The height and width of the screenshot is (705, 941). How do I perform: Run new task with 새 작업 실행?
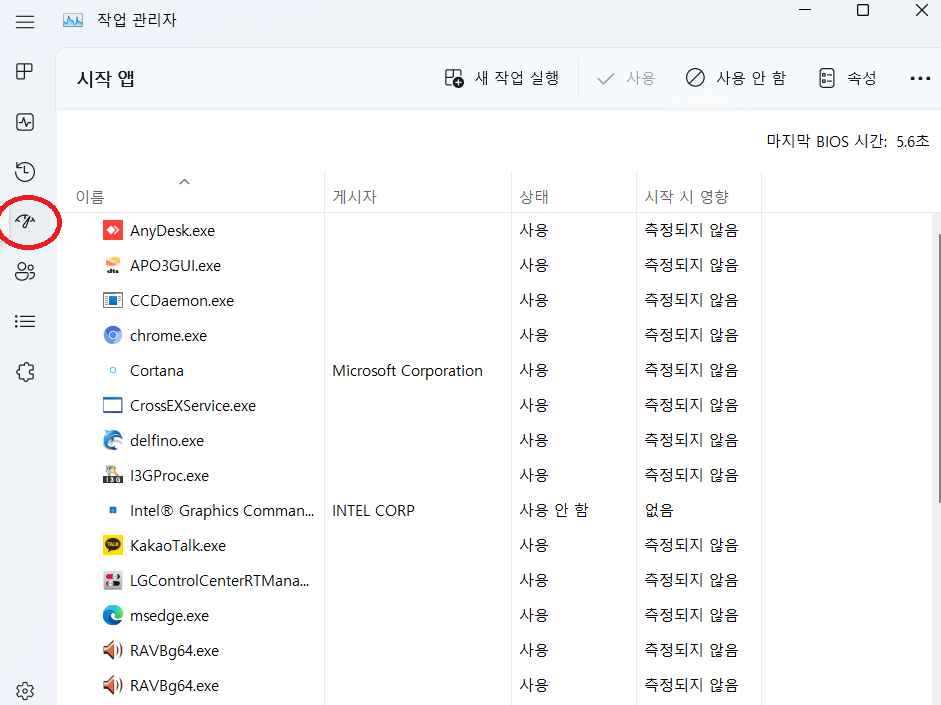pos(502,78)
